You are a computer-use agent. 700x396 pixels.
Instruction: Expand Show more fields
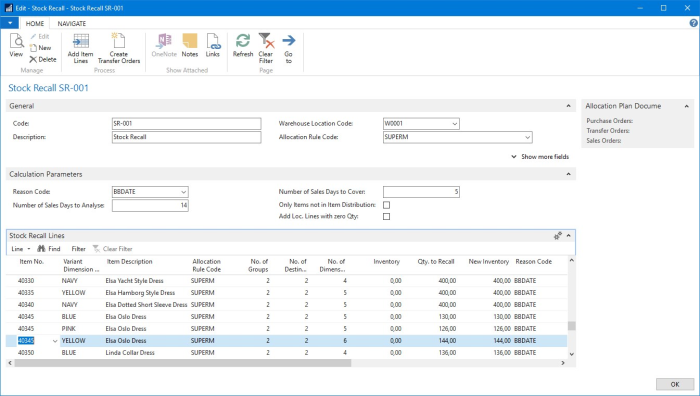[540, 157]
